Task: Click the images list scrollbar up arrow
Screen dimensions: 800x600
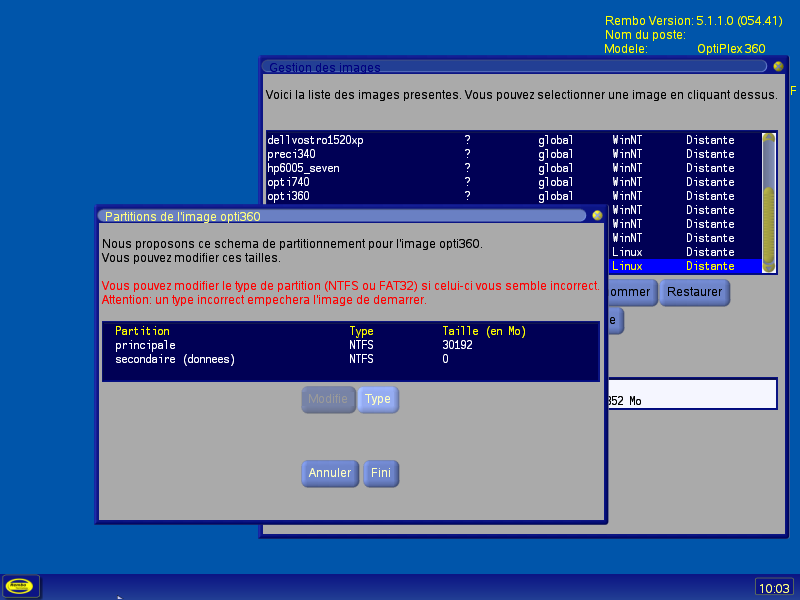Action: [769, 138]
